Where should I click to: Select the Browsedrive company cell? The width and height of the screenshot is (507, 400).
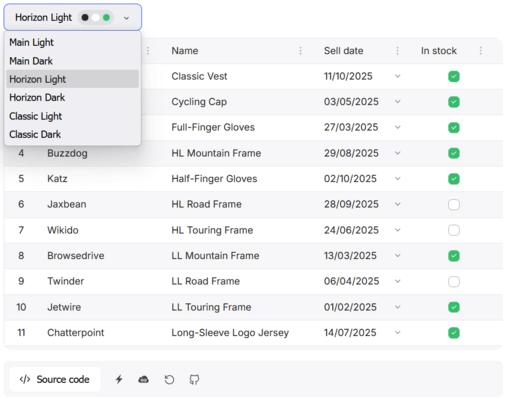click(x=76, y=256)
